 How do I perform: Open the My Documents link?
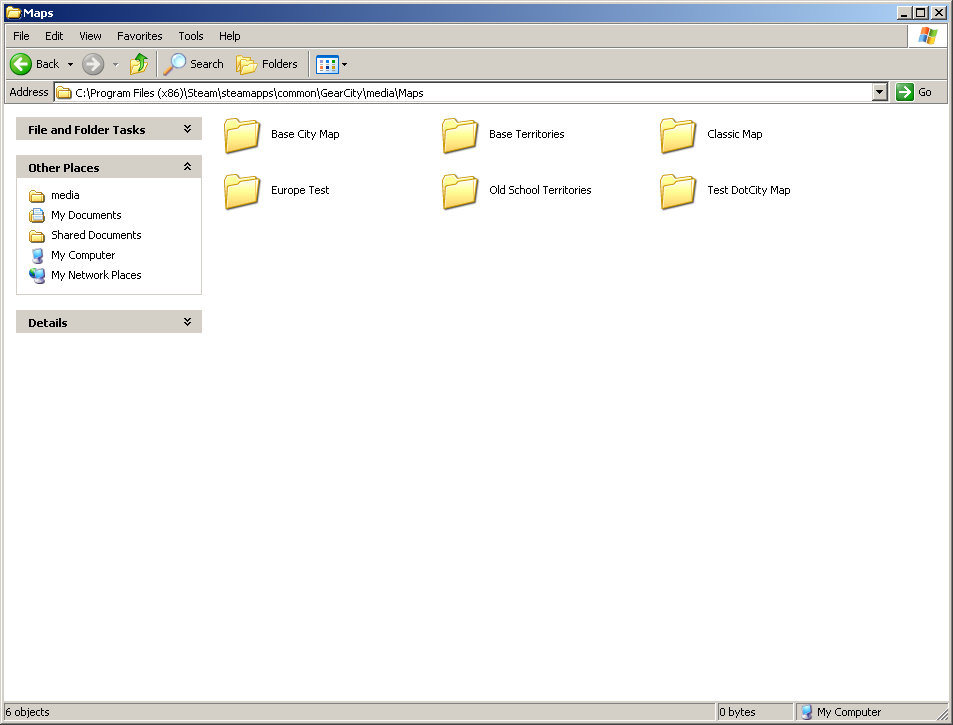point(86,215)
